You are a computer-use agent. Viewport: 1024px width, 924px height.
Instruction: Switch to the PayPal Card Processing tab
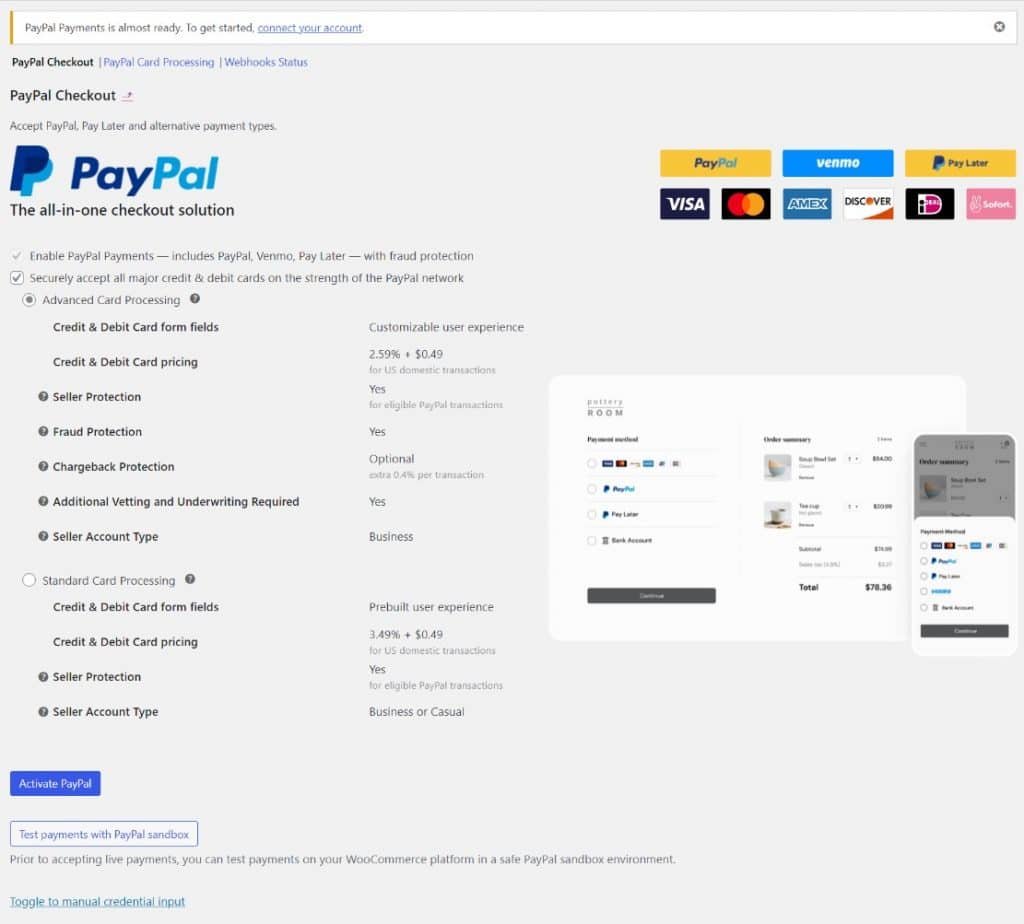point(159,62)
